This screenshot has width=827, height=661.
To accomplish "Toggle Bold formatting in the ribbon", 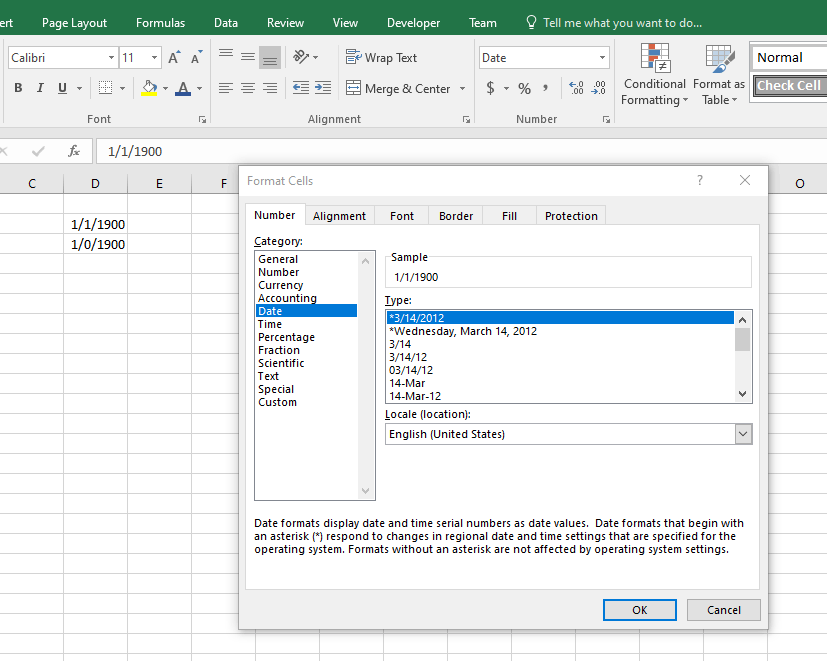I will pos(18,88).
